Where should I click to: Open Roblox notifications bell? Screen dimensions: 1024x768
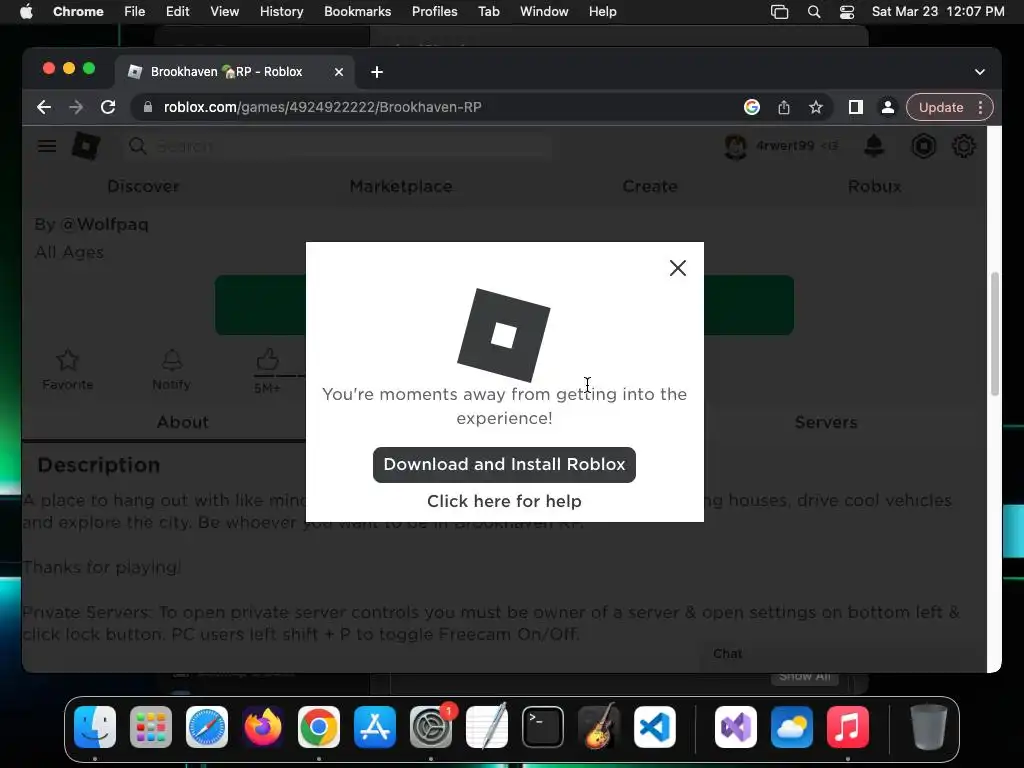(874, 146)
